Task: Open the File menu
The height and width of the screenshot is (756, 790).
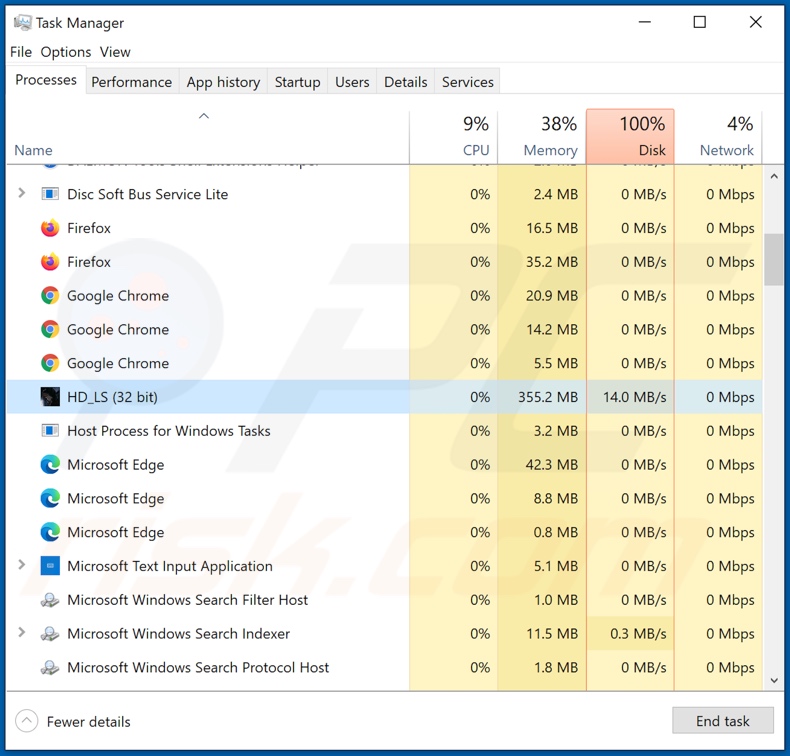Action: pos(21,52)
